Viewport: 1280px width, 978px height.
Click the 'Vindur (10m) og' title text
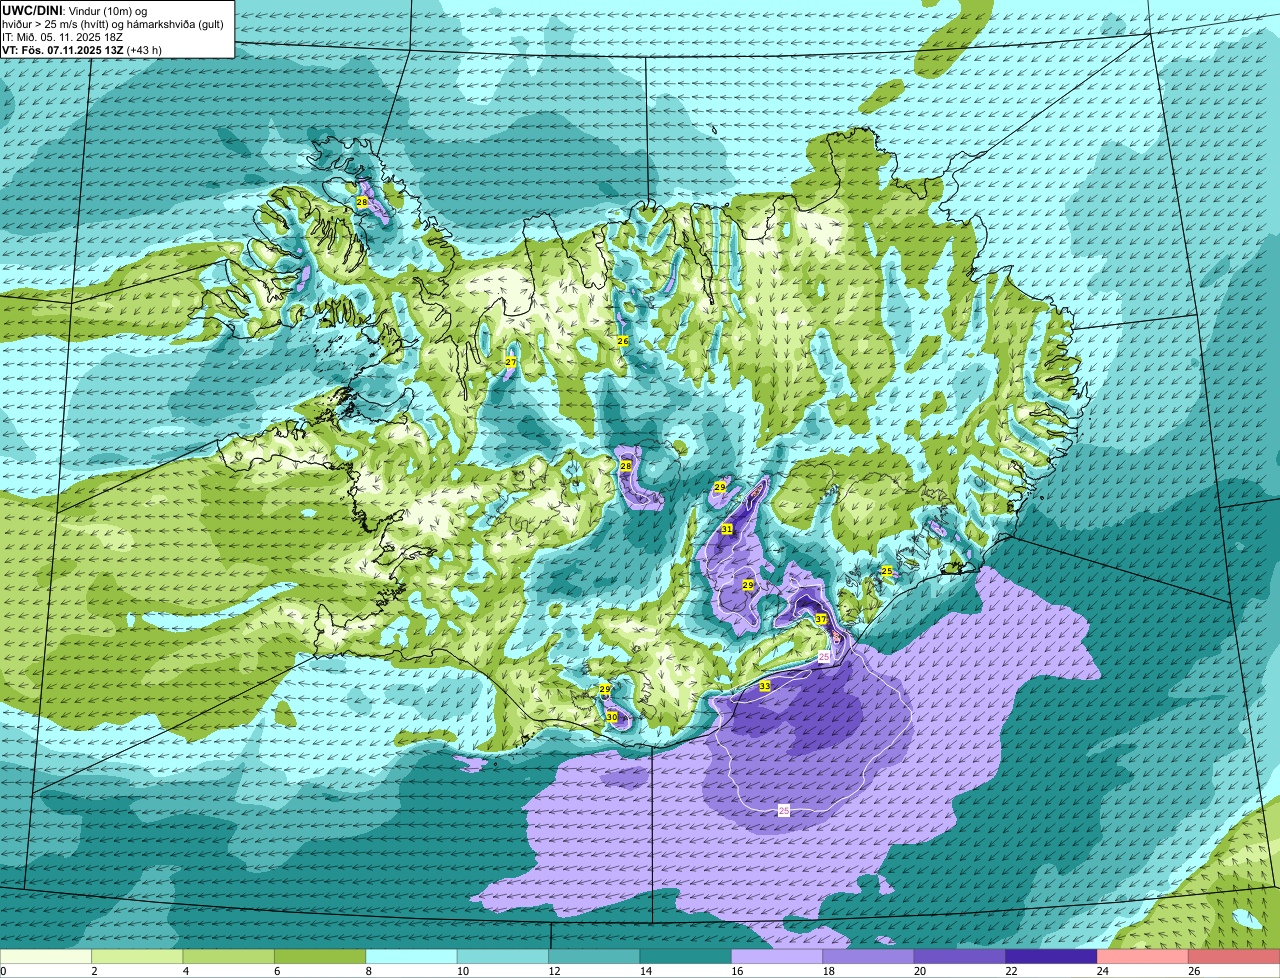coord(108,9)
